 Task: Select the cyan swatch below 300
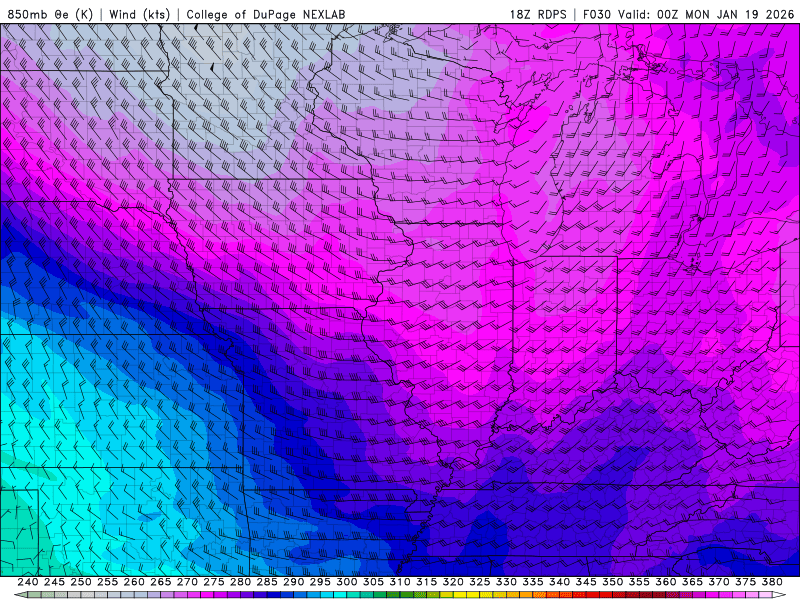(340, 595)
